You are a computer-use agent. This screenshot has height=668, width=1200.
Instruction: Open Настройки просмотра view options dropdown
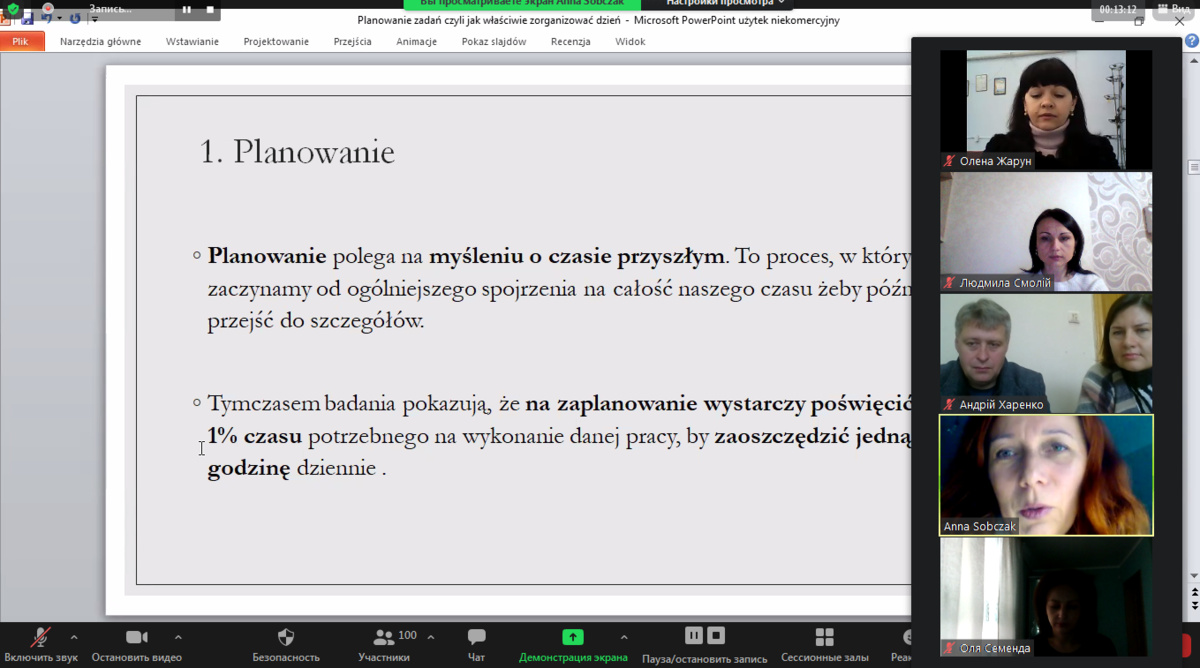click(726, 4)
